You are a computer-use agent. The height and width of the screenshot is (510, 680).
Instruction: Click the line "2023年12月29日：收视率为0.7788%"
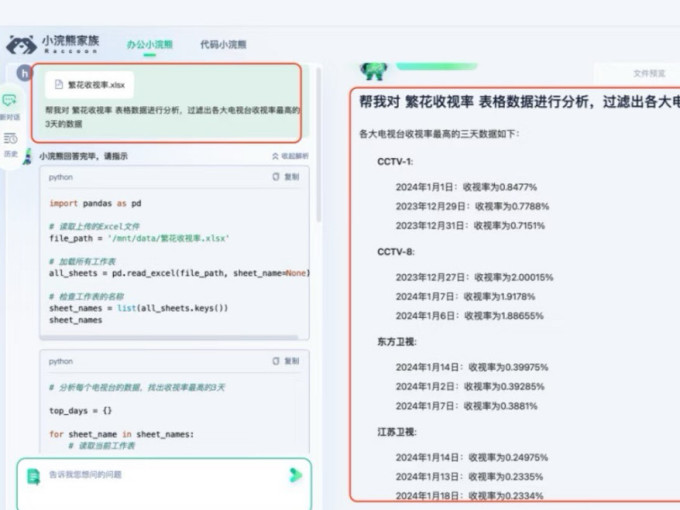click(x=472, y=206)
